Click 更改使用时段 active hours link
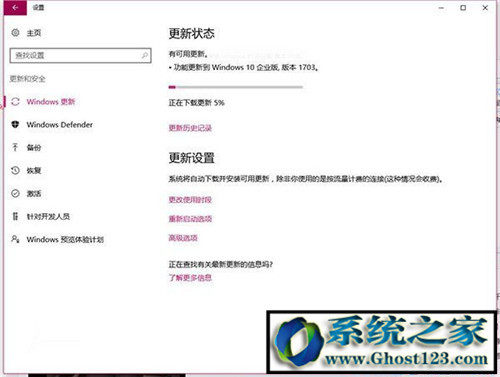 coord(190,200)
